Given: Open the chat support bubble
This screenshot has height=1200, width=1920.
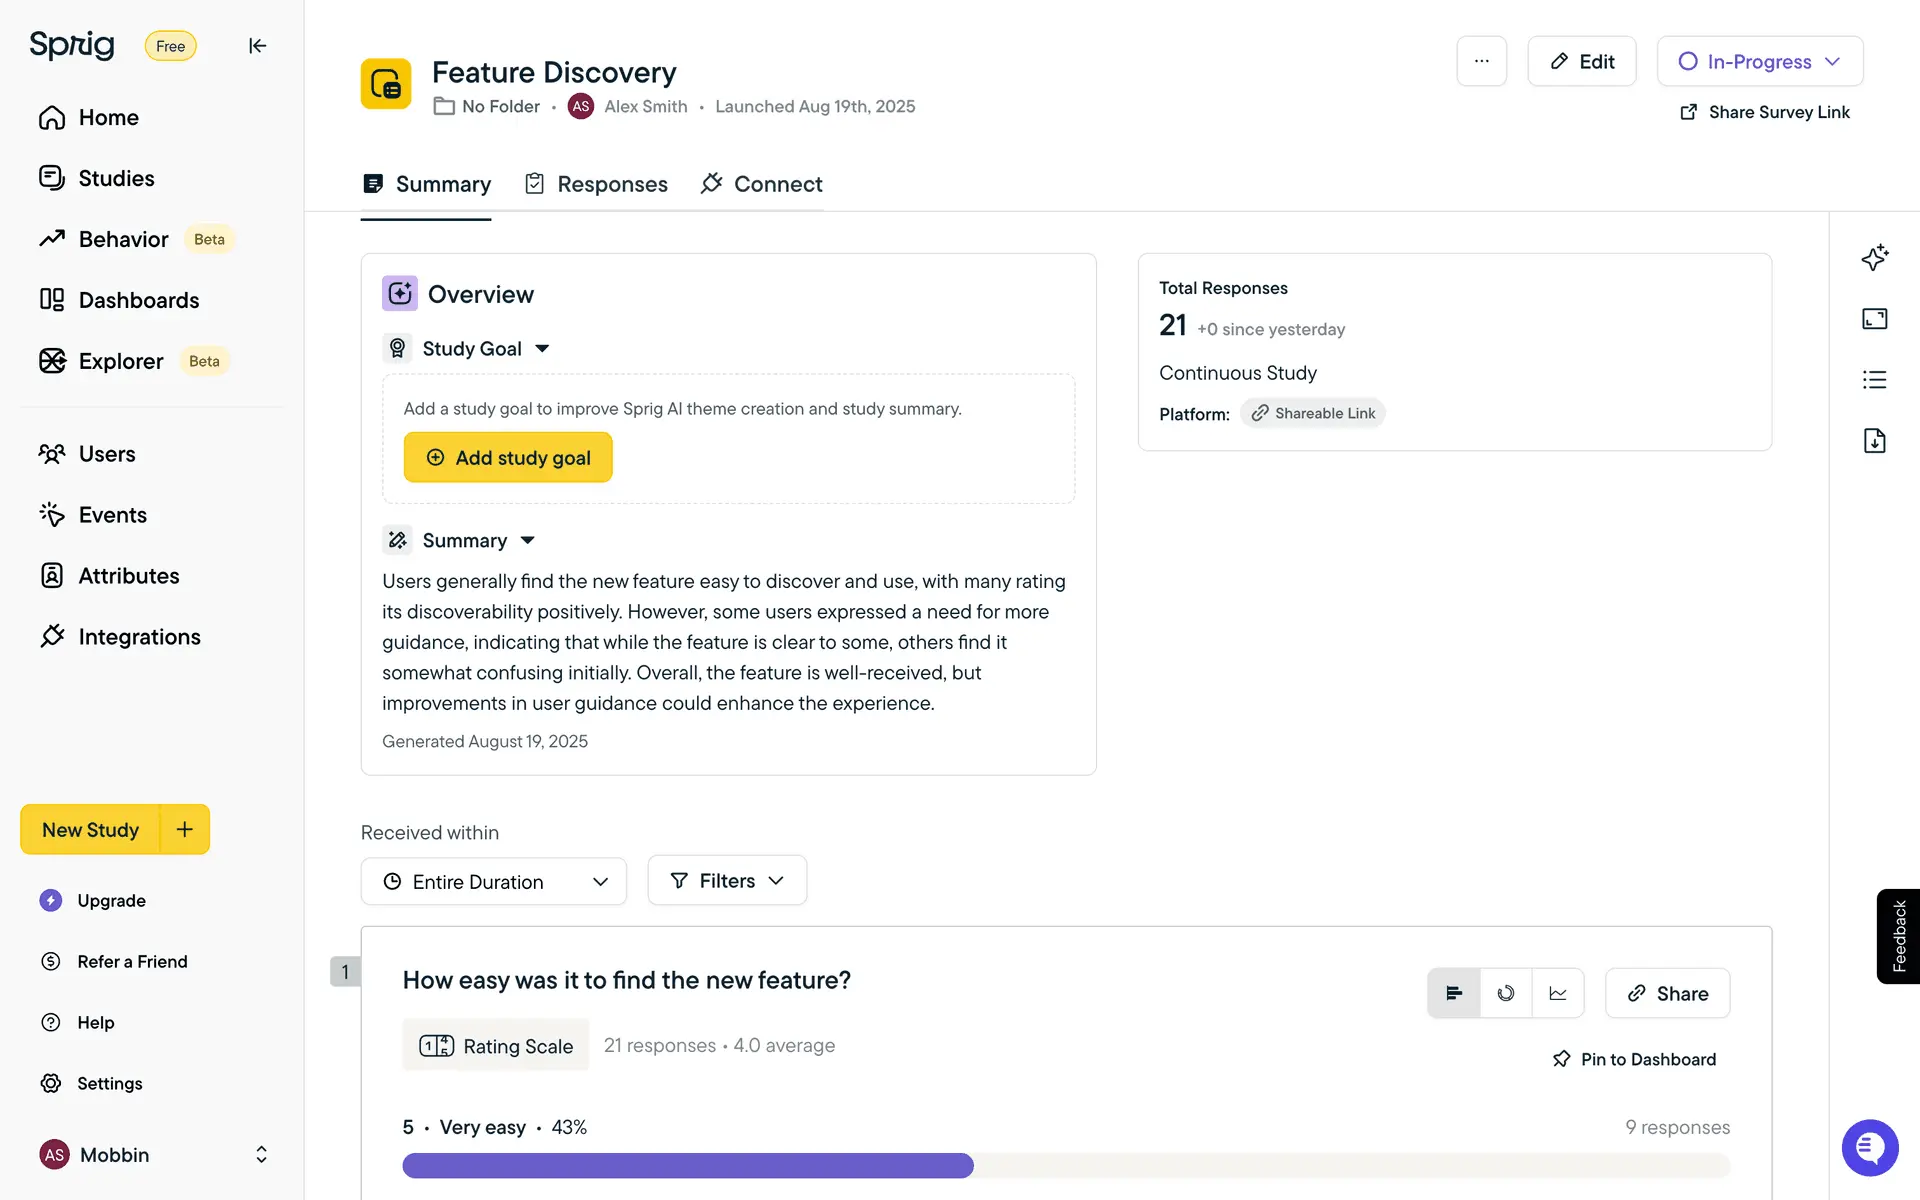Looking at the screenshot, I should pyautogui.click(x=1869, y=1148).
